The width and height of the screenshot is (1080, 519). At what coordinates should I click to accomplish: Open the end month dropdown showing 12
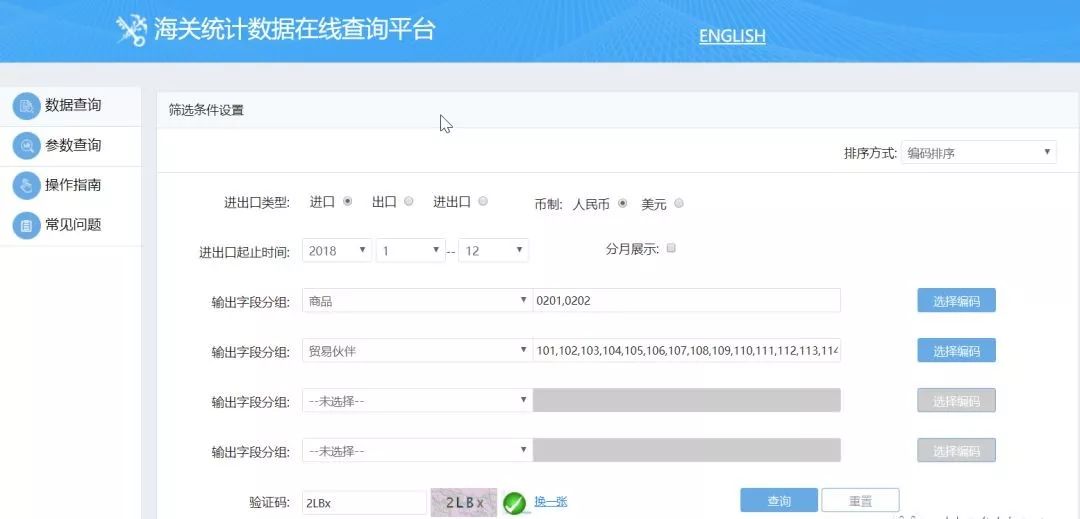tap(493, 251)
